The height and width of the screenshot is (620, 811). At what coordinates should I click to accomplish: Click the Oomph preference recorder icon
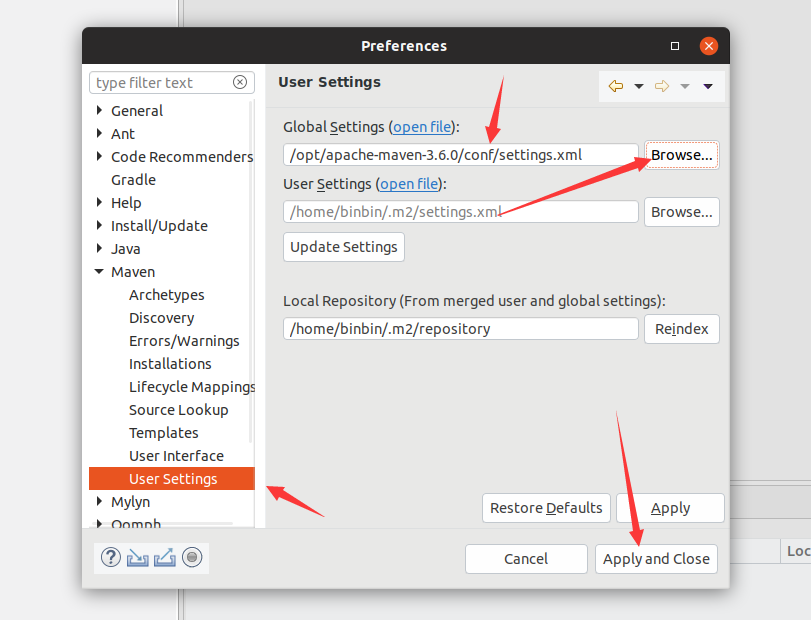pos(192,557)
